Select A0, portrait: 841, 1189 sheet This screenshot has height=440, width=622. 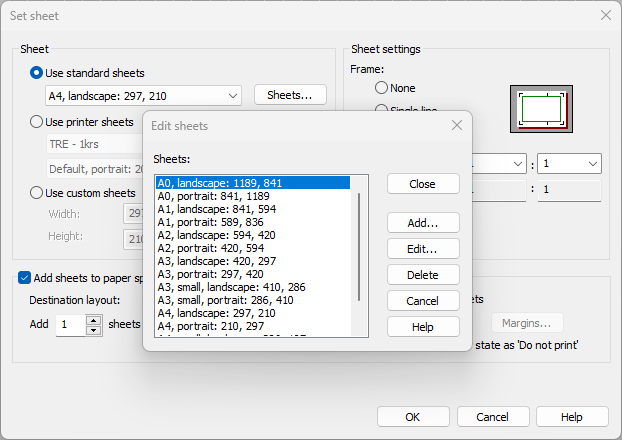pos(213,196)
